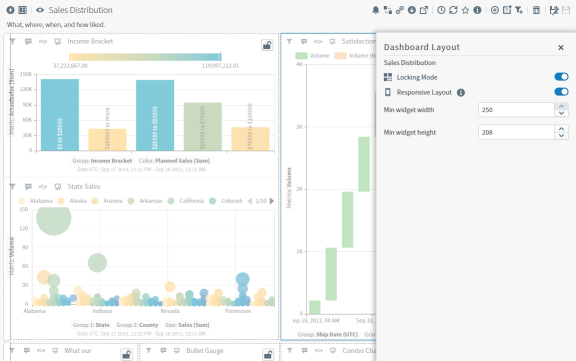Screen dimensions: 576x361
Task: Unlock the Income Bracket widget padlock
Action: (x=267, y=45)
